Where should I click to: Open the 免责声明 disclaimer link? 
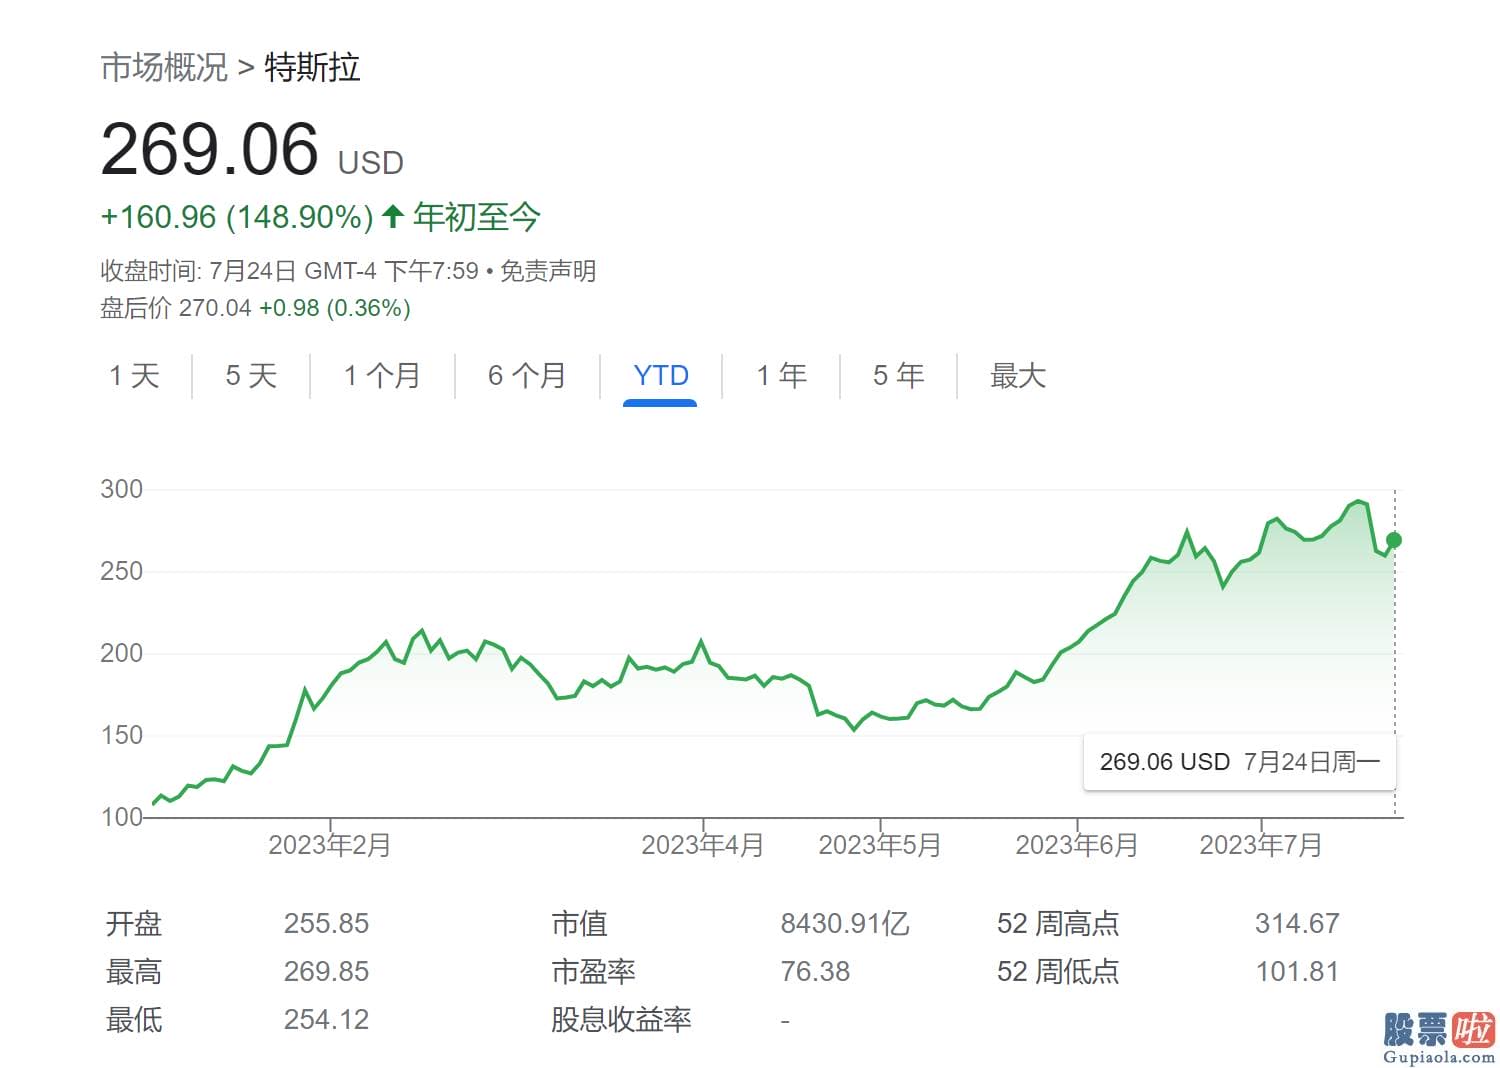[x=548, y=271]
